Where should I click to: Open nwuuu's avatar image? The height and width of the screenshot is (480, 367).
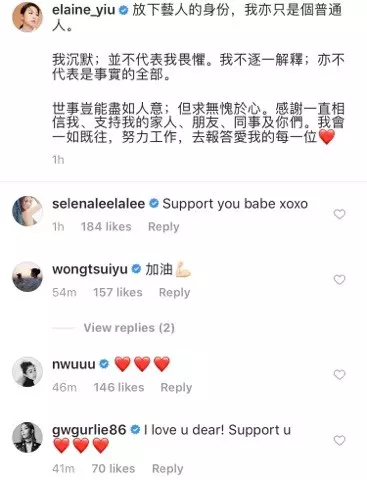click(x=27, y=372)
